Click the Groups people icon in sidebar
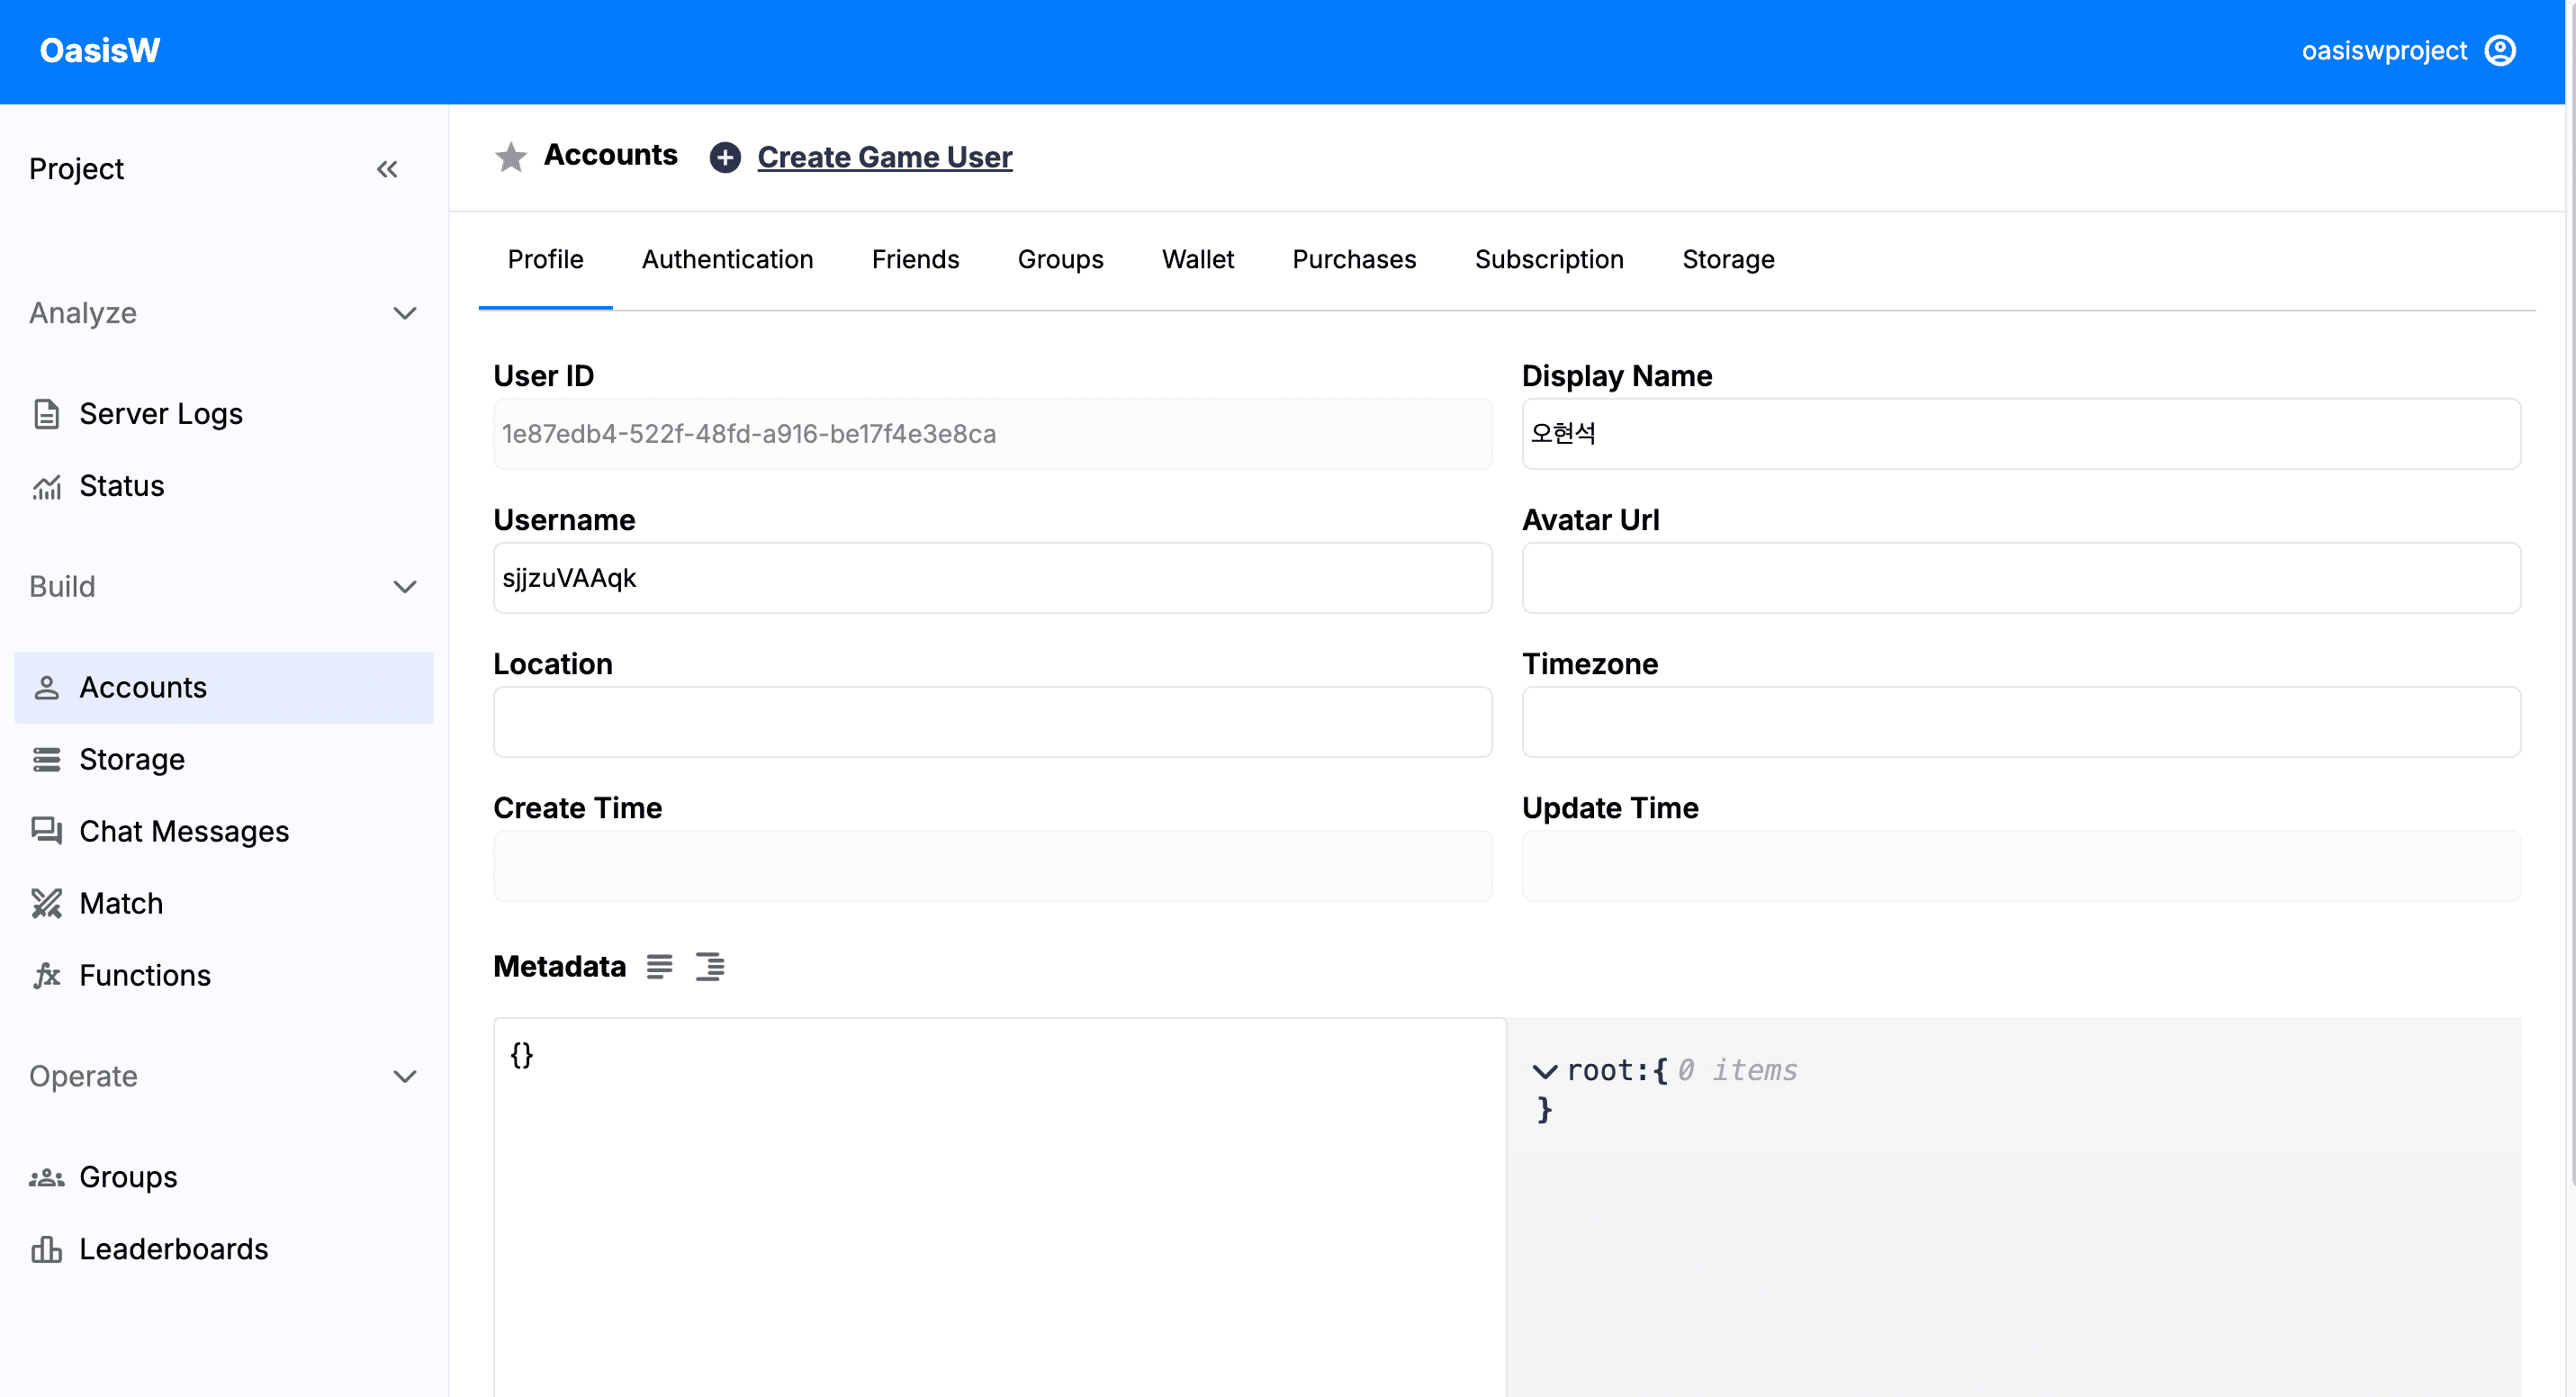Screen dimensions: 2576x1397 pyautogui.click(x=46, y=1177)
